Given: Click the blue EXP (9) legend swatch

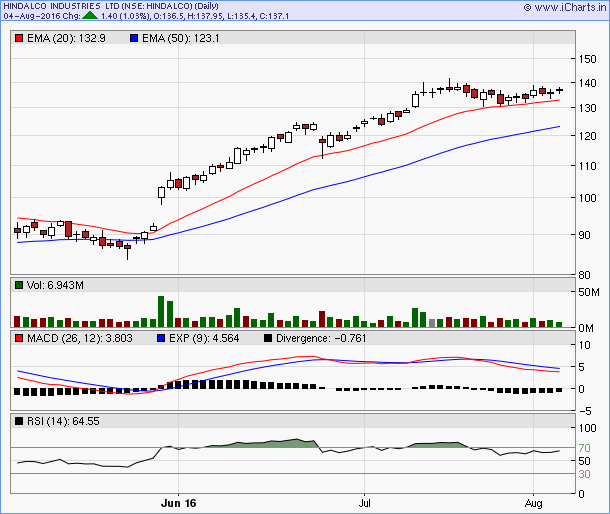Looking at the screenshot, I should coord(161,339).
